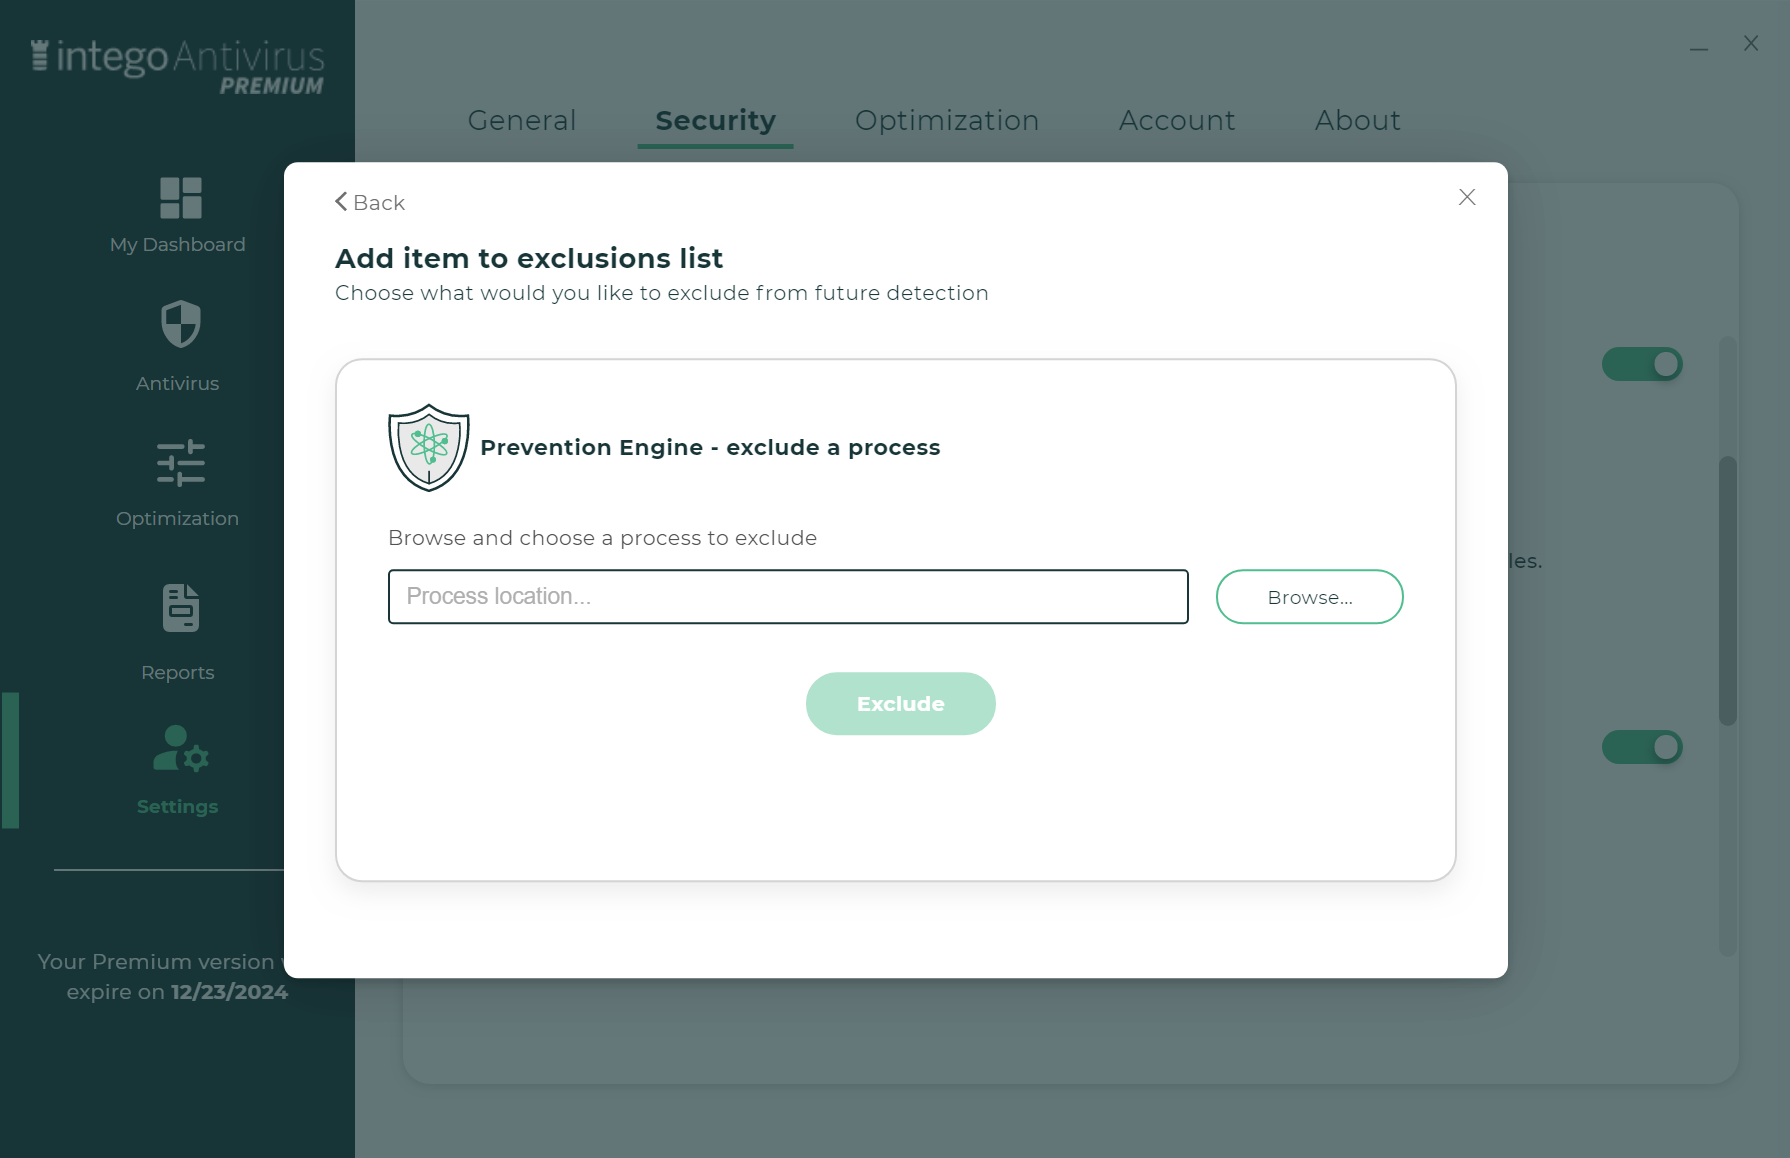Open the Account tab
Screen dimensions: 1790x1158
pyautogui.click(x=1177, y=120)
